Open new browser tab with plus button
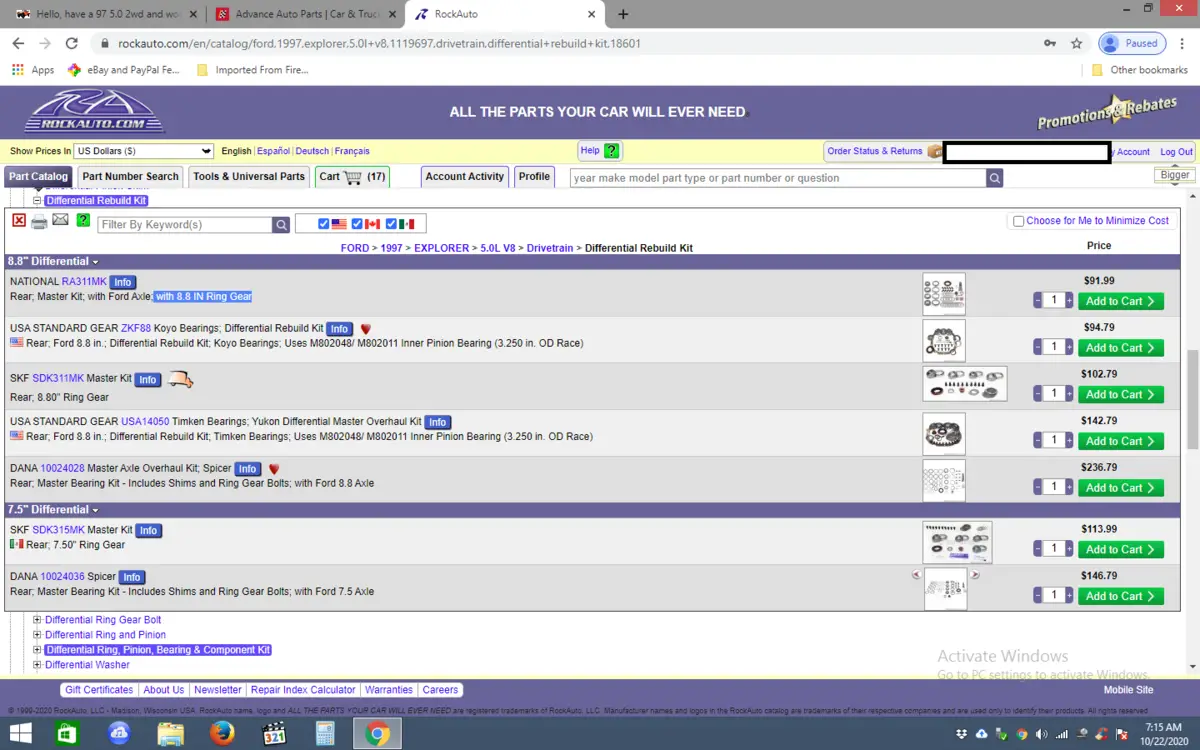The width and height of the screenshot is (1200, 750). (623, 14)
